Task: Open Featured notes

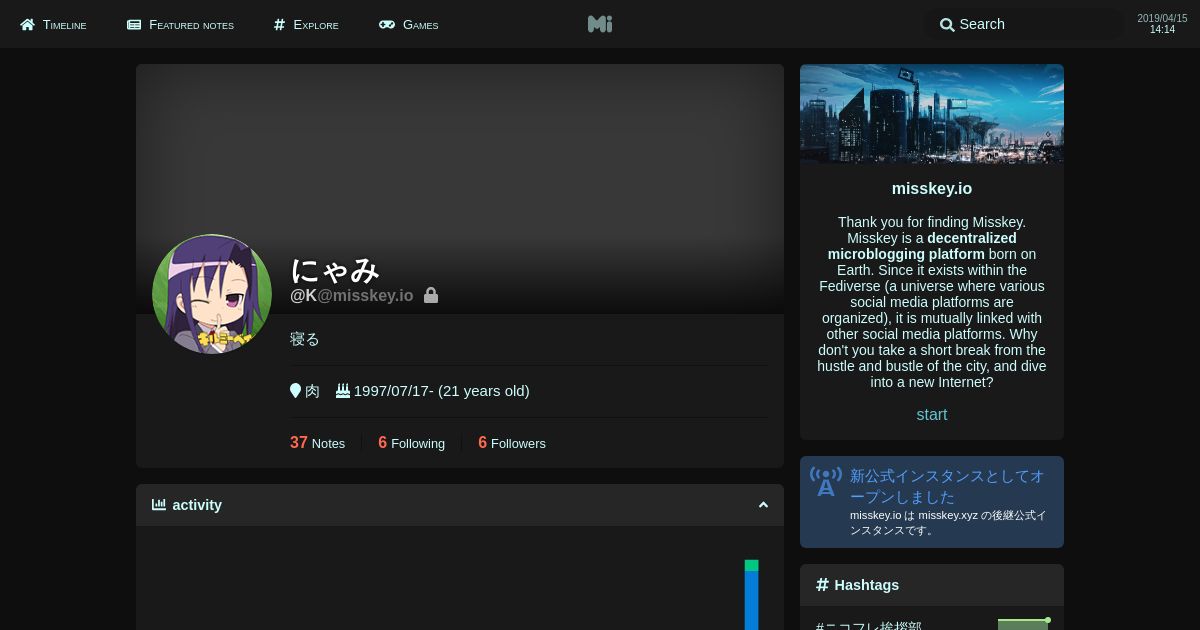Action: [x=180, y=24]
